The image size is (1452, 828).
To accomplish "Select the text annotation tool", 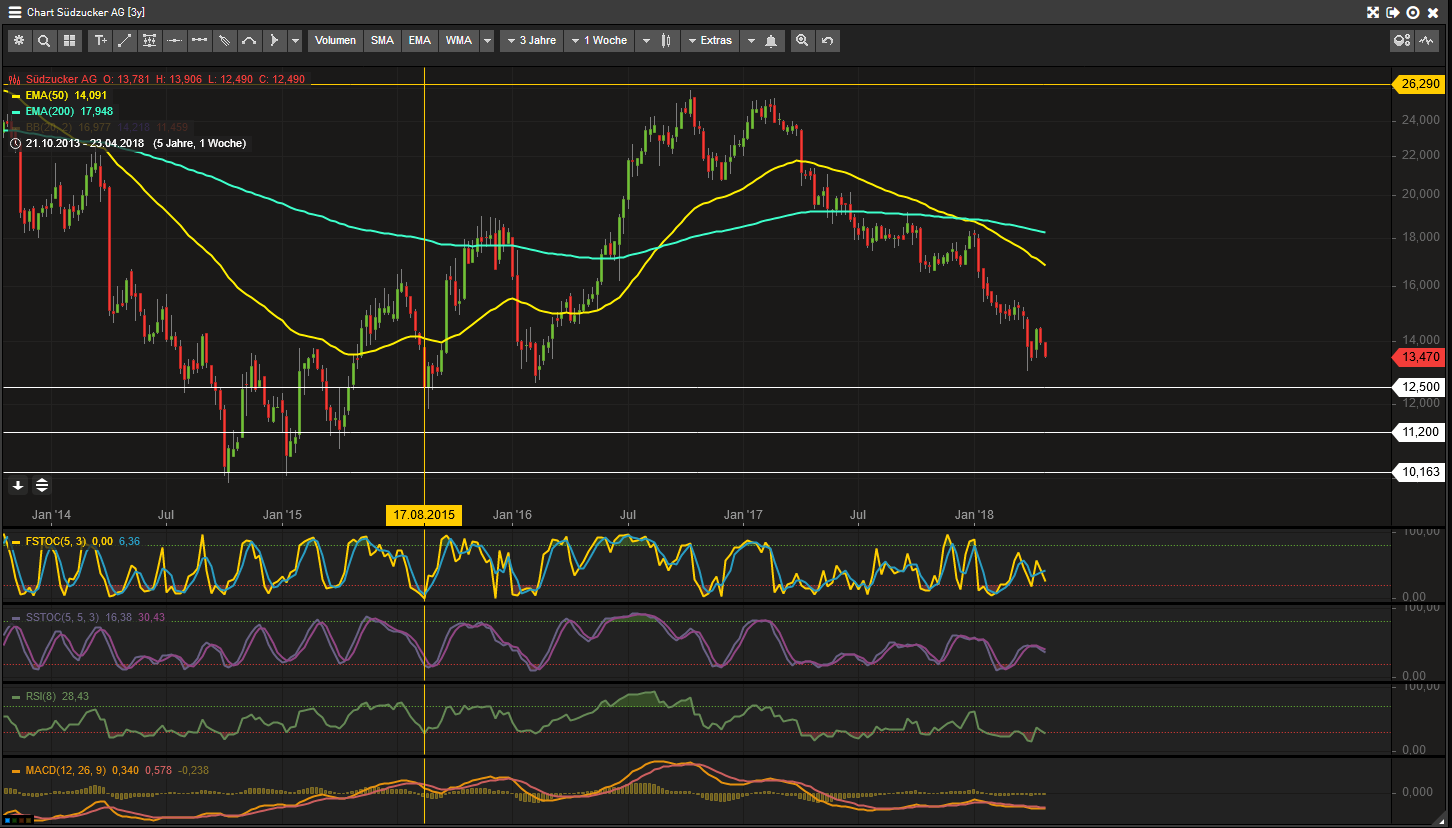I will 100,41.
